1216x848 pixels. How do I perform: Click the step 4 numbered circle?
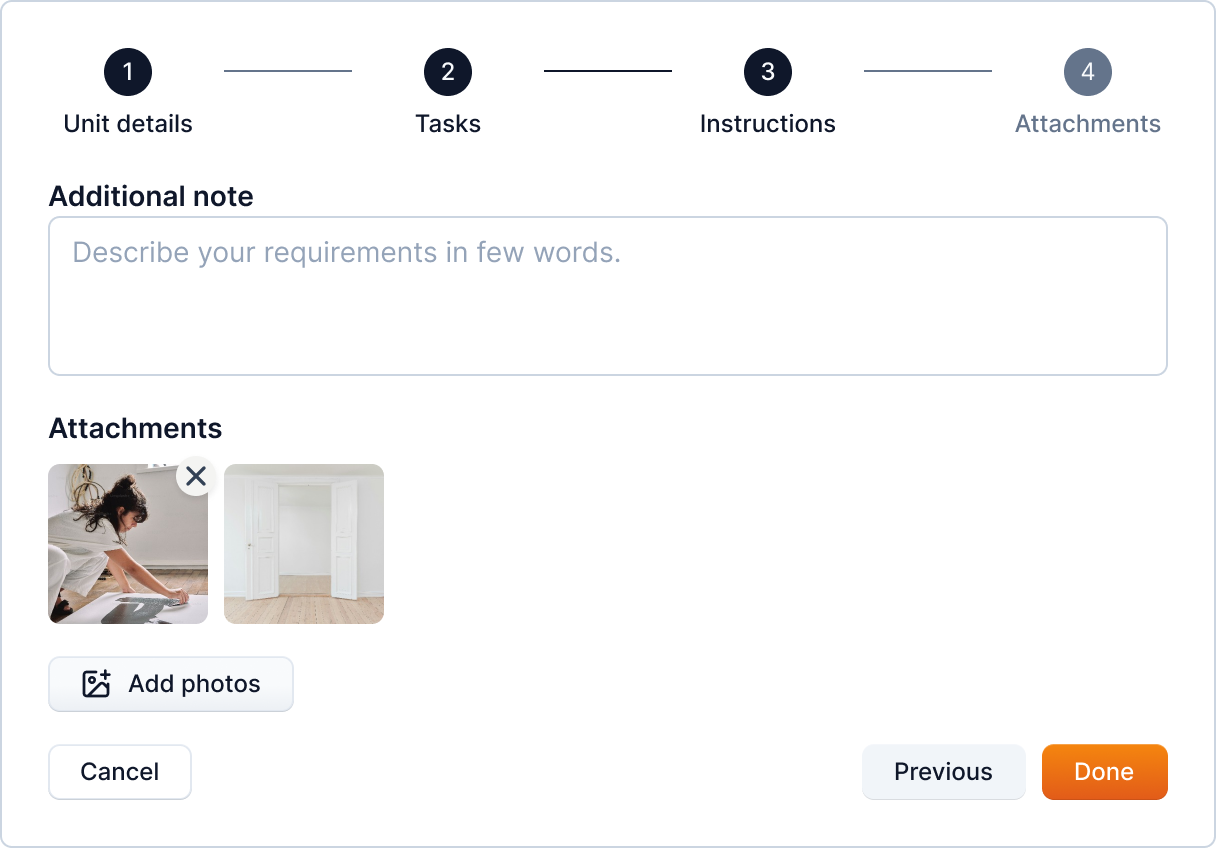tap(1088, 72)
